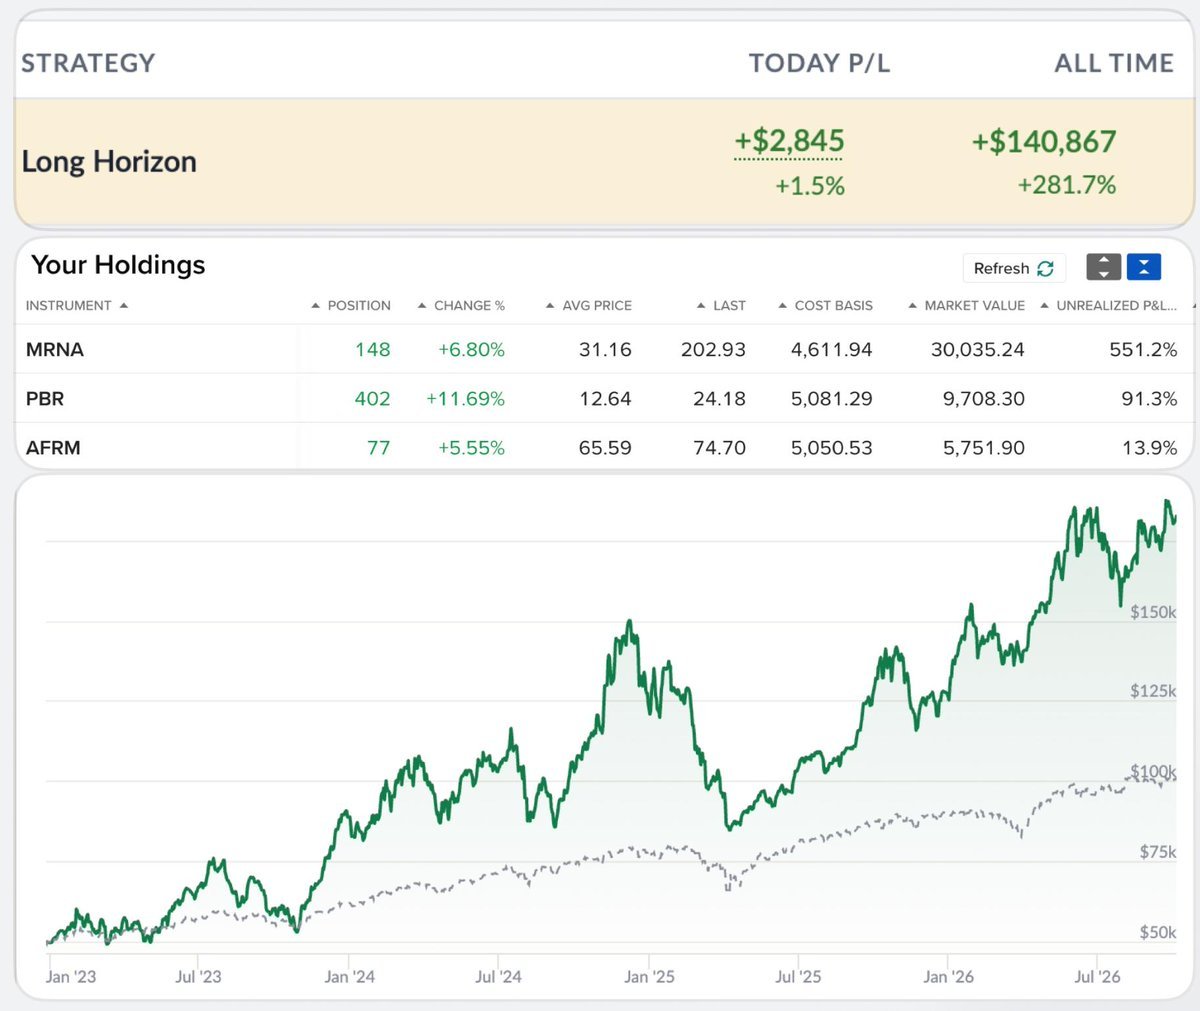This screenshot has width=1200, height=1011.
Task: Sort holdings by POSITION column
Action: tap(351, 305)
